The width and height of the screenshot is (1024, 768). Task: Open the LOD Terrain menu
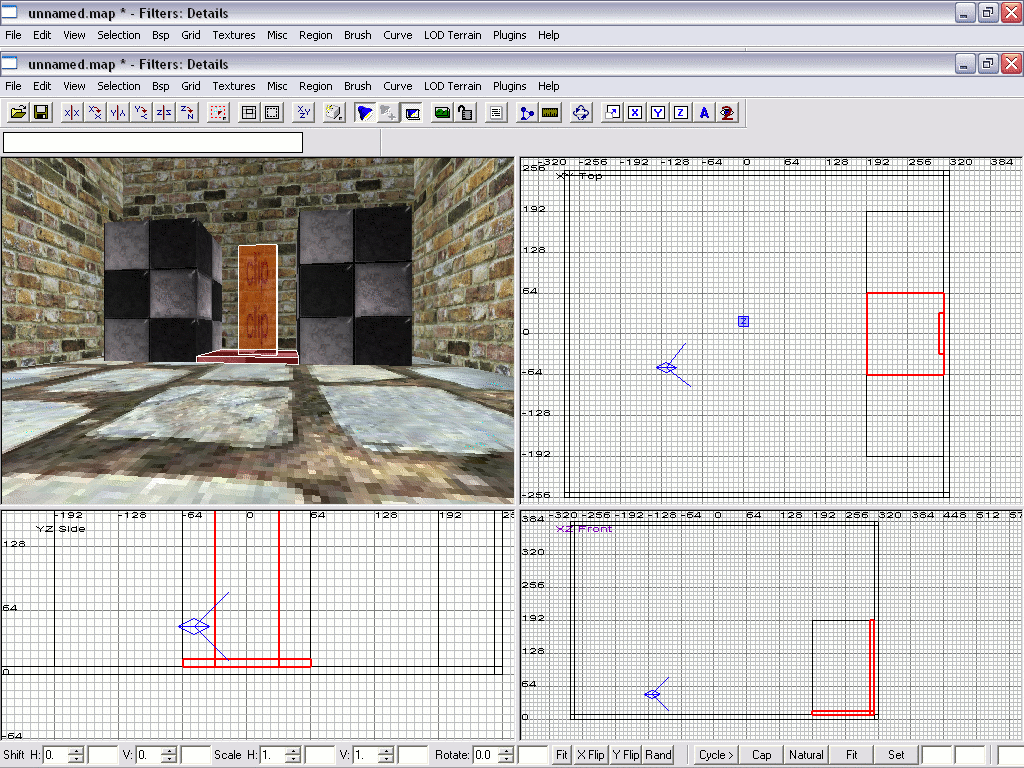(453, 86)
